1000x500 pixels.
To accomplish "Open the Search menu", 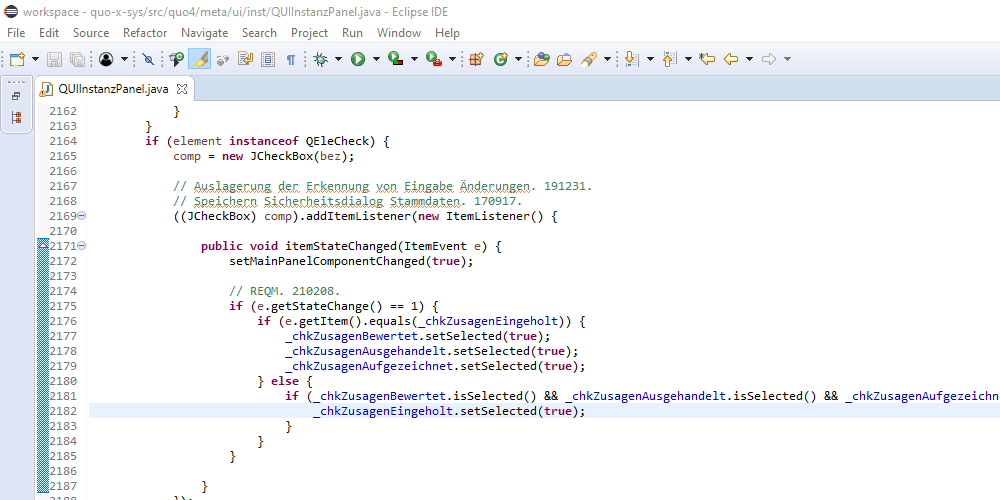I will [x=259, y=33].
